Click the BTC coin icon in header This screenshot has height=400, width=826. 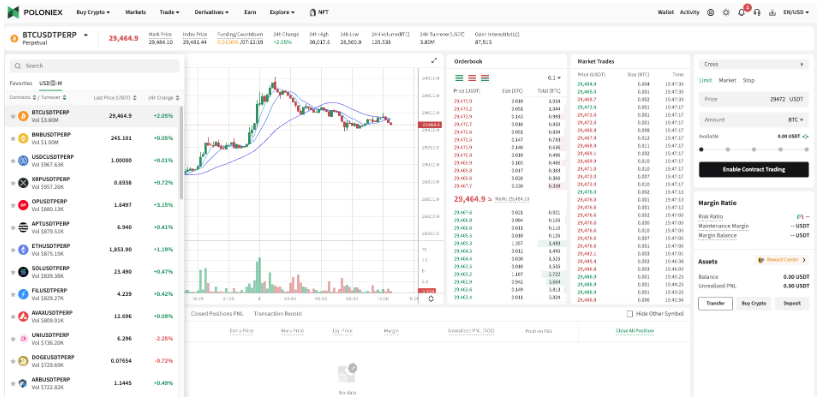[14, 38]
